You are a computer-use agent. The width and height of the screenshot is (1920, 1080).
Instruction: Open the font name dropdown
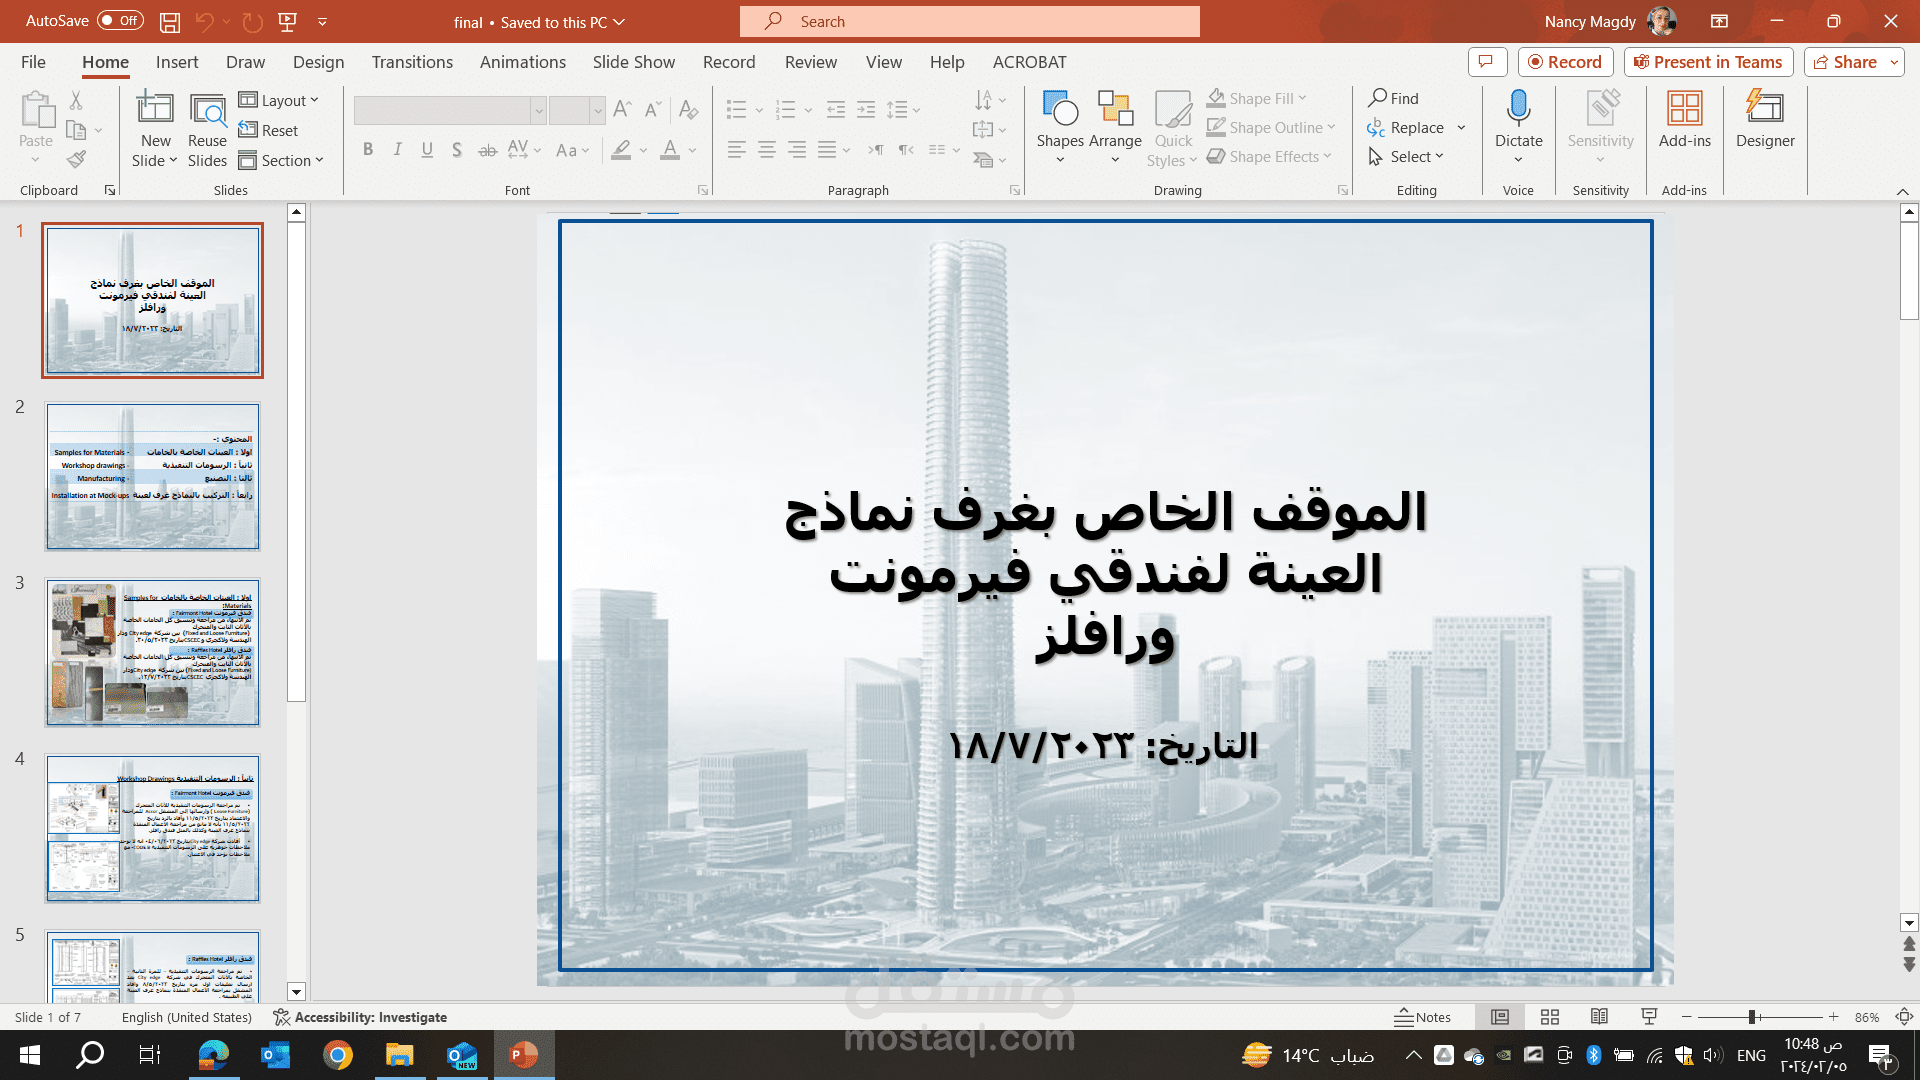tap(538, 110)
